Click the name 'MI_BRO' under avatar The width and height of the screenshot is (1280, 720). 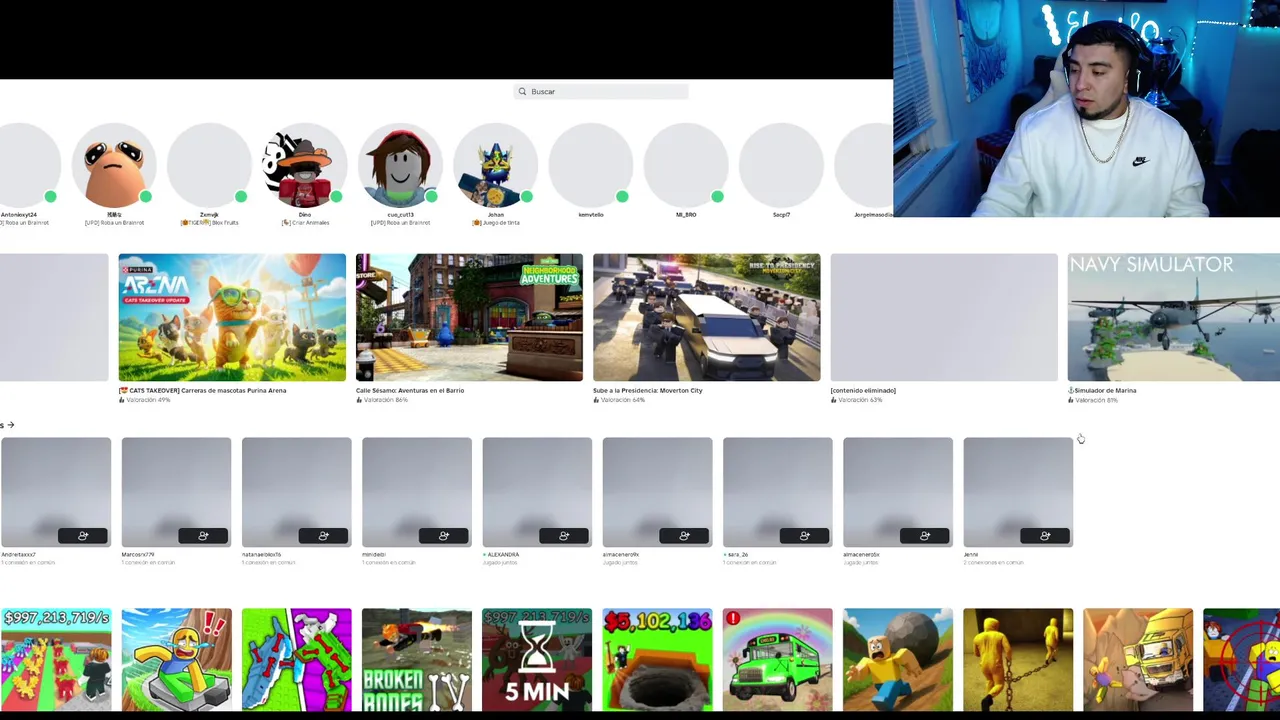point(686,215)
